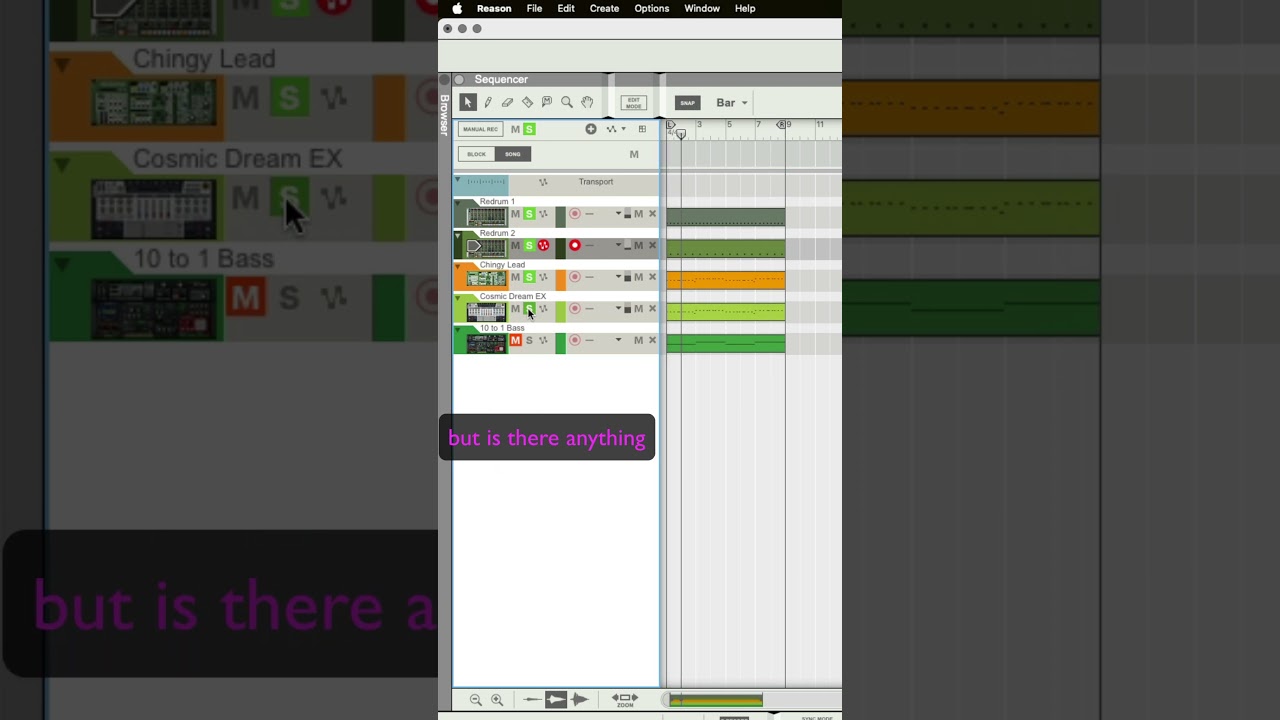This screenshot has width=1280, height=720.
Task: Click Redrum 2 device thumbnail
Action: 486,247
